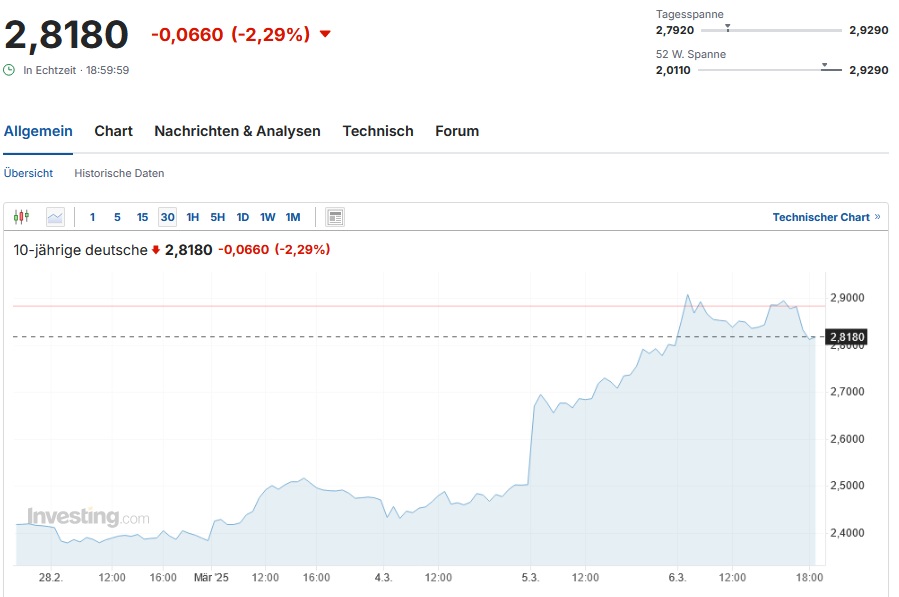Switch interval to 1D
The image size is (899, 597).
243,217
